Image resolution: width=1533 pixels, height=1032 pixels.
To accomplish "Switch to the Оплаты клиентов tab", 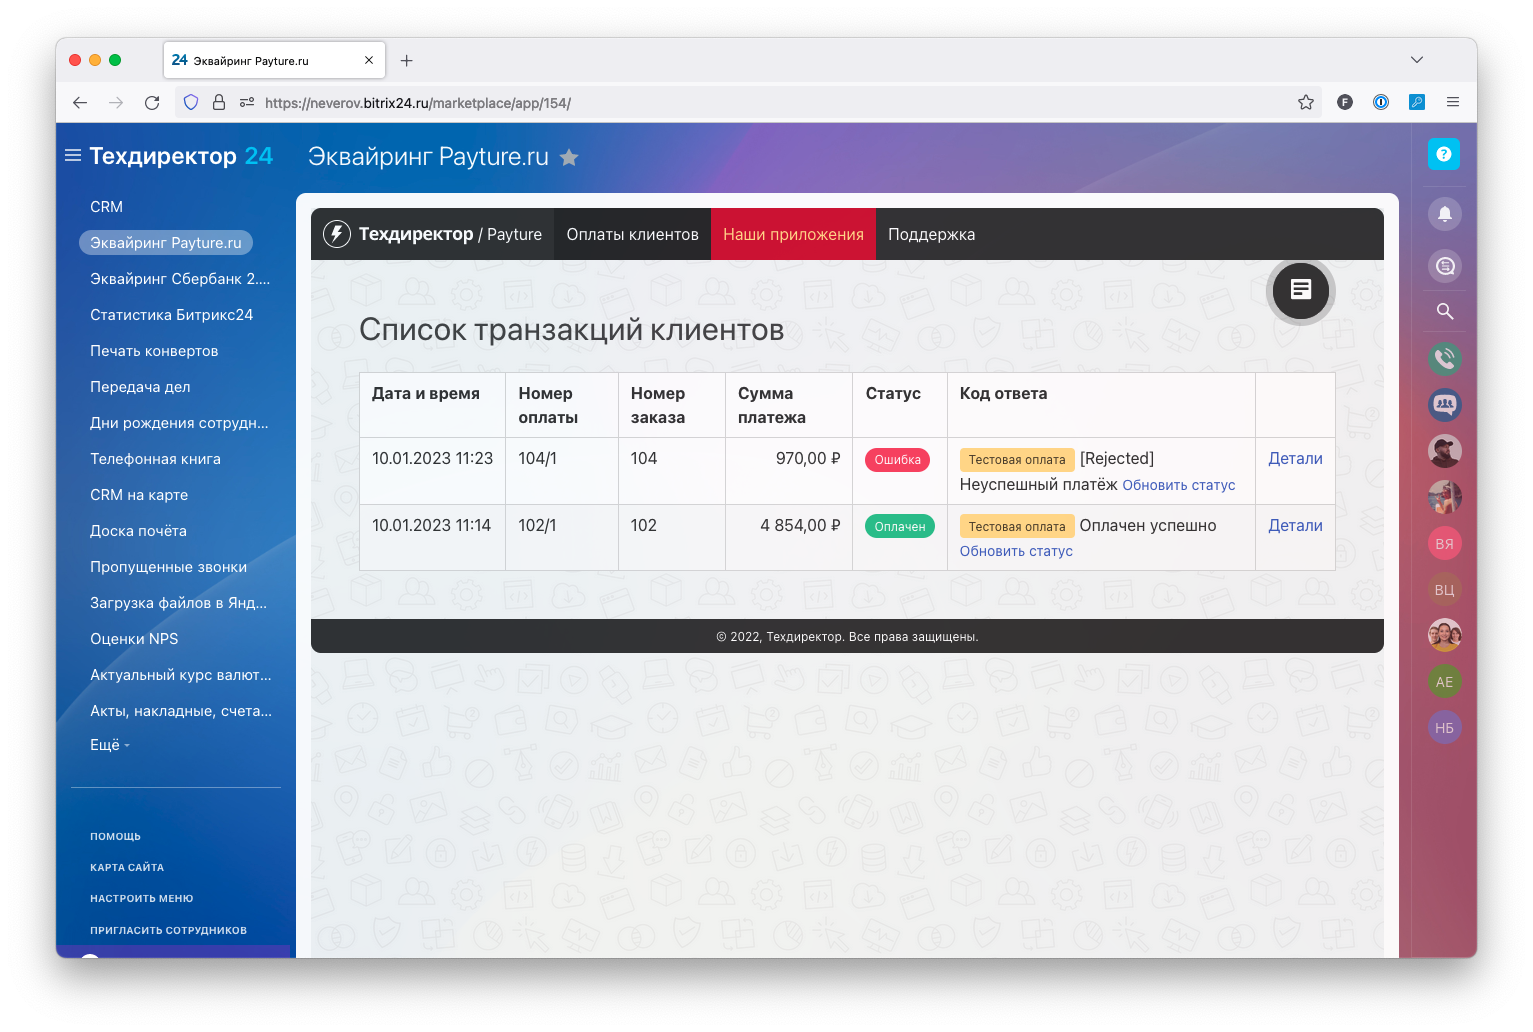I will (x=633, y=234).
